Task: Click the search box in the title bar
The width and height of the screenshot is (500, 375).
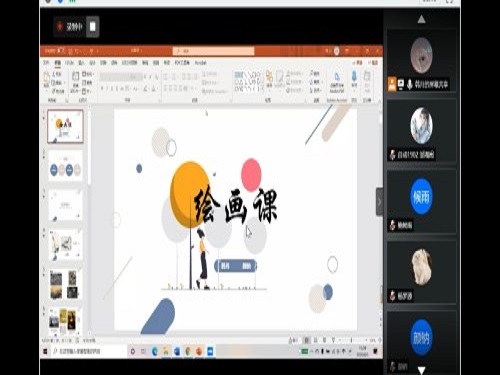Action: [213, 51]
